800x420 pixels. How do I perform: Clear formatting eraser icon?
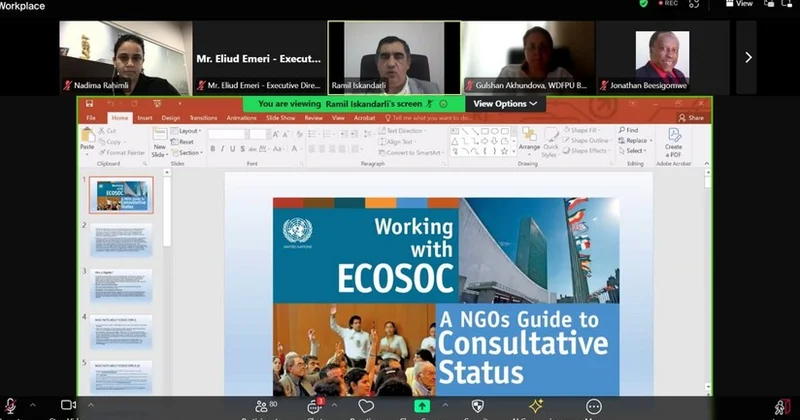pos(299,134)
